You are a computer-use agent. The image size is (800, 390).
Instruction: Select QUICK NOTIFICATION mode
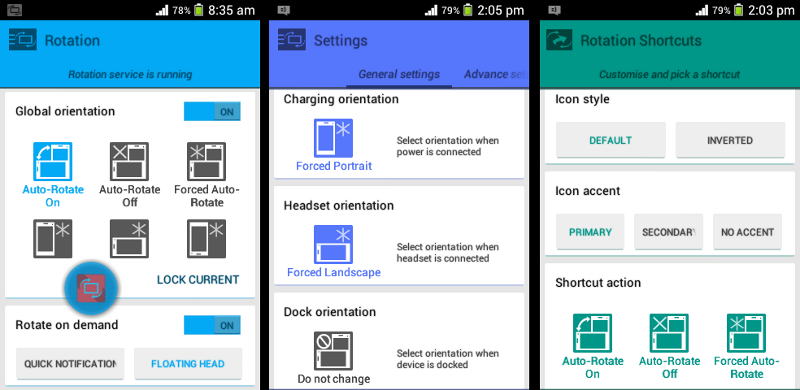coord(70,363)
